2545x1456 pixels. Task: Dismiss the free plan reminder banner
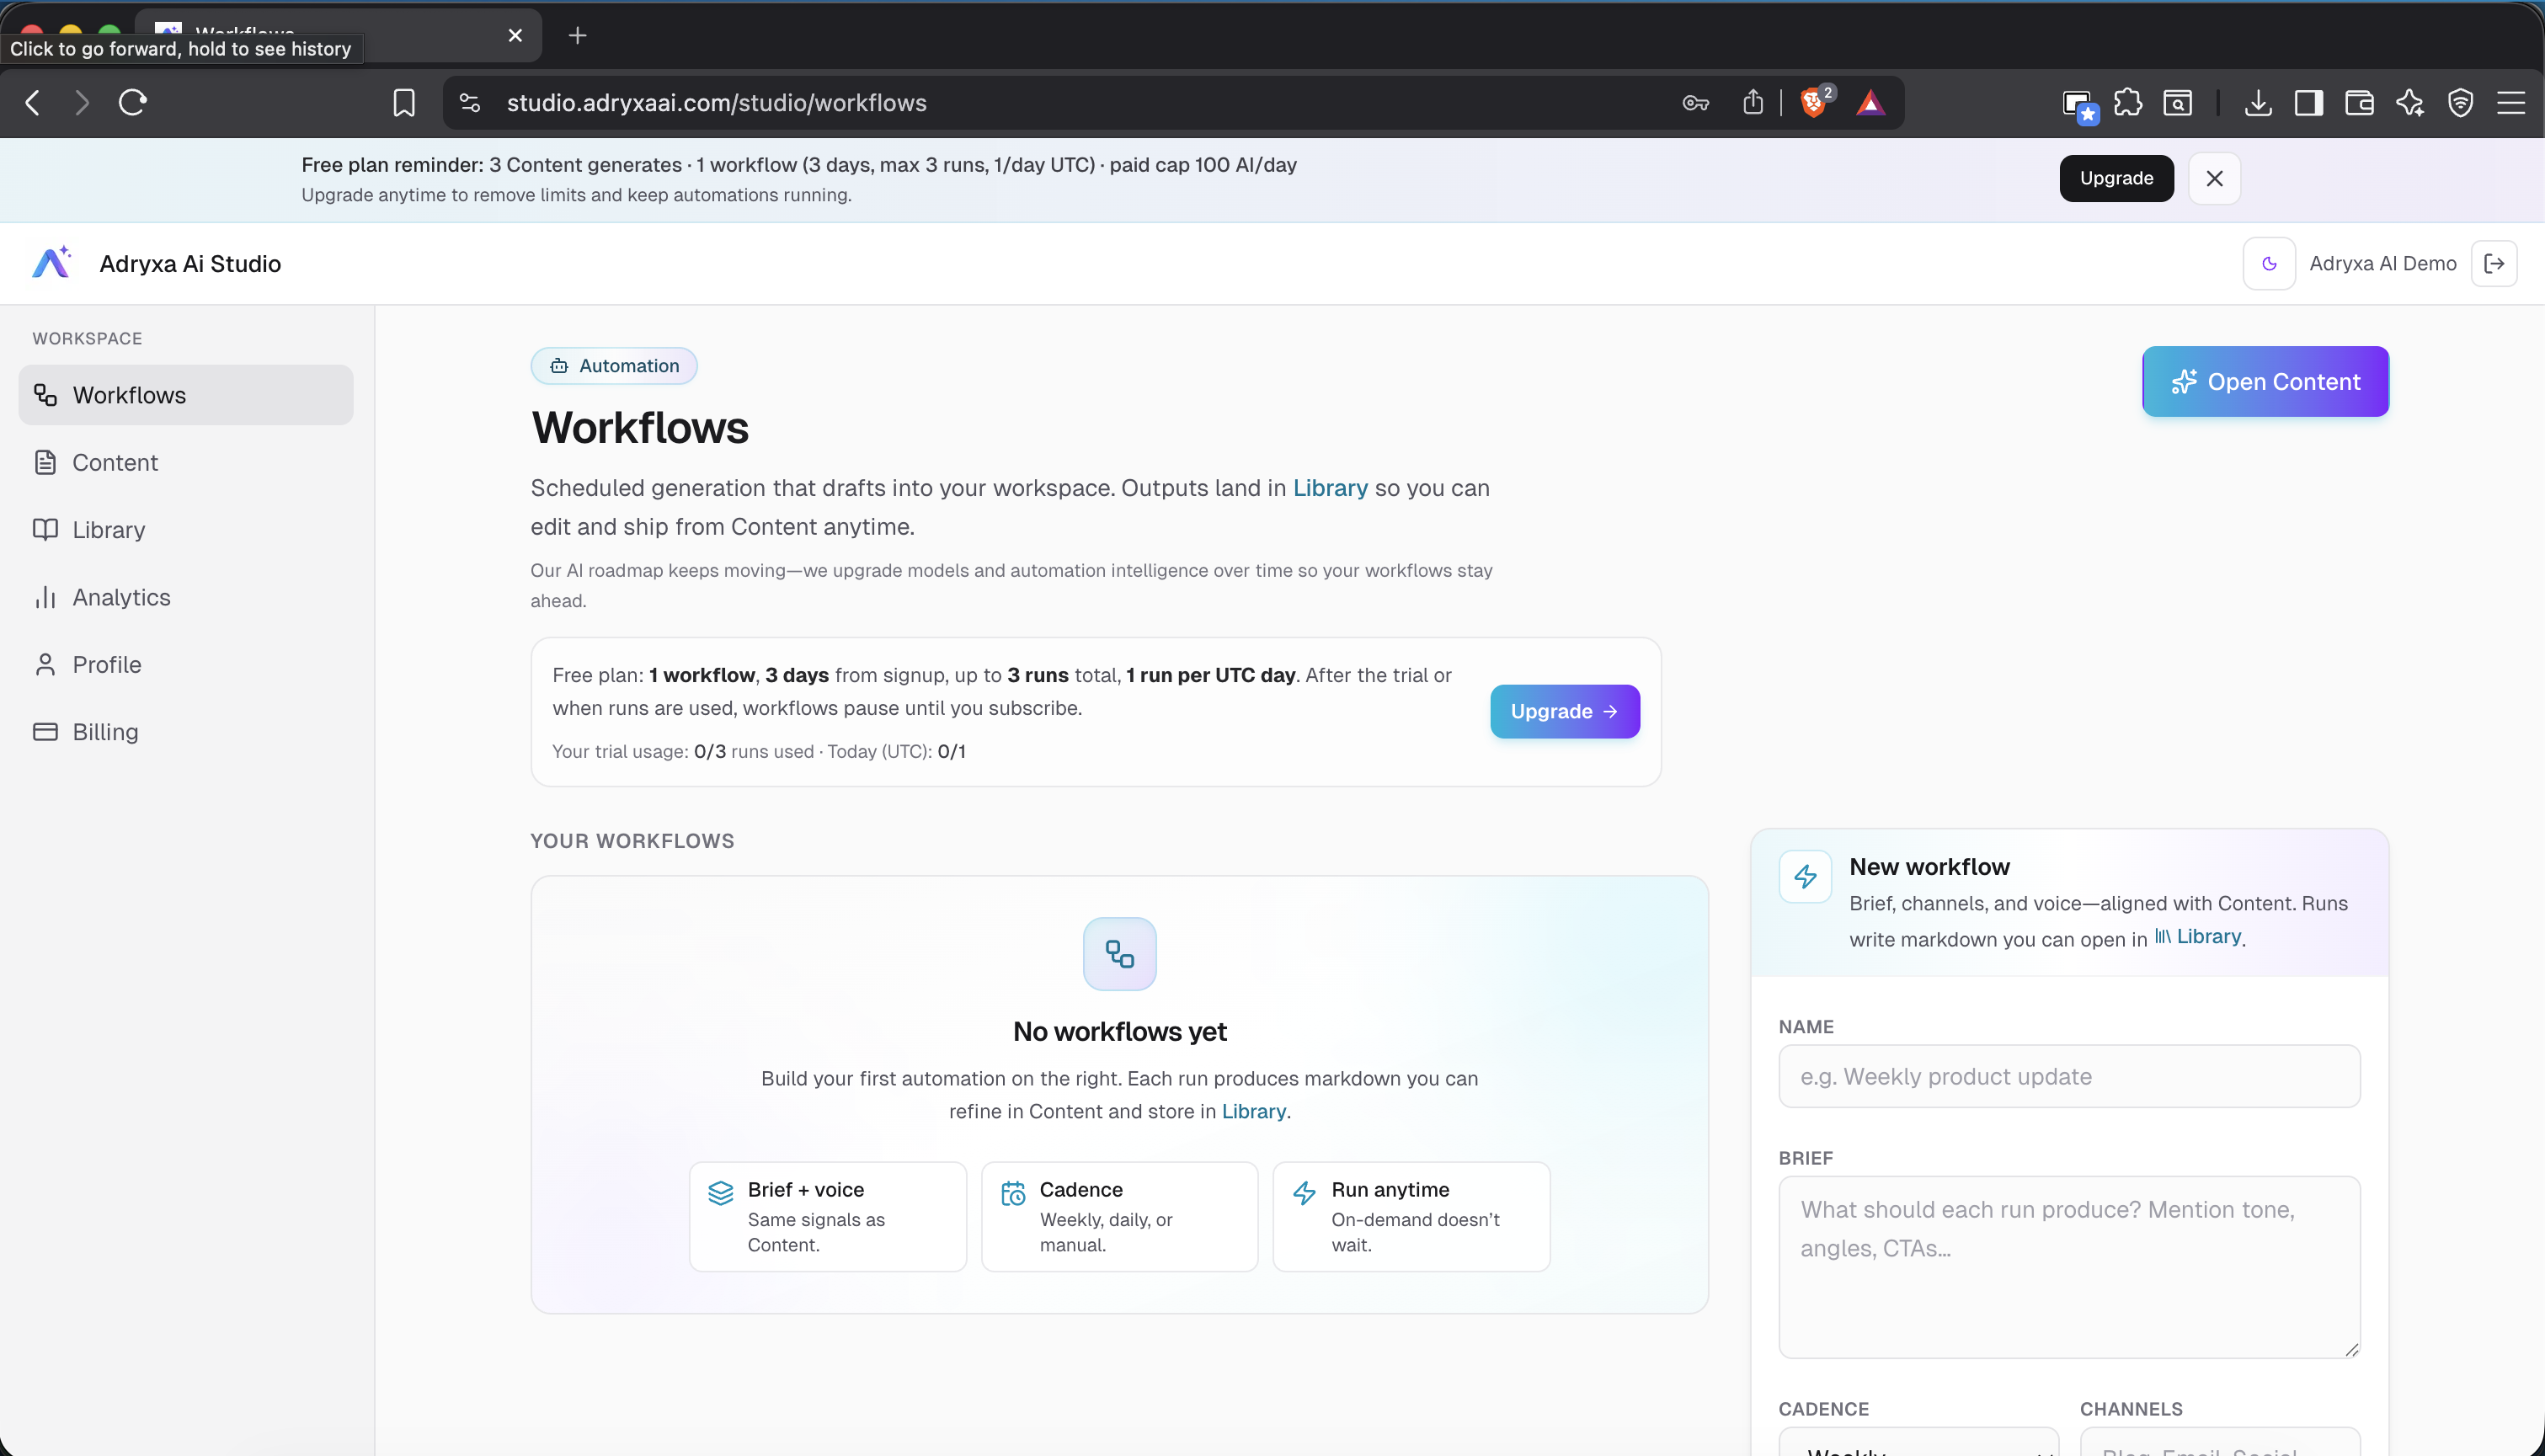point(2214,179)
